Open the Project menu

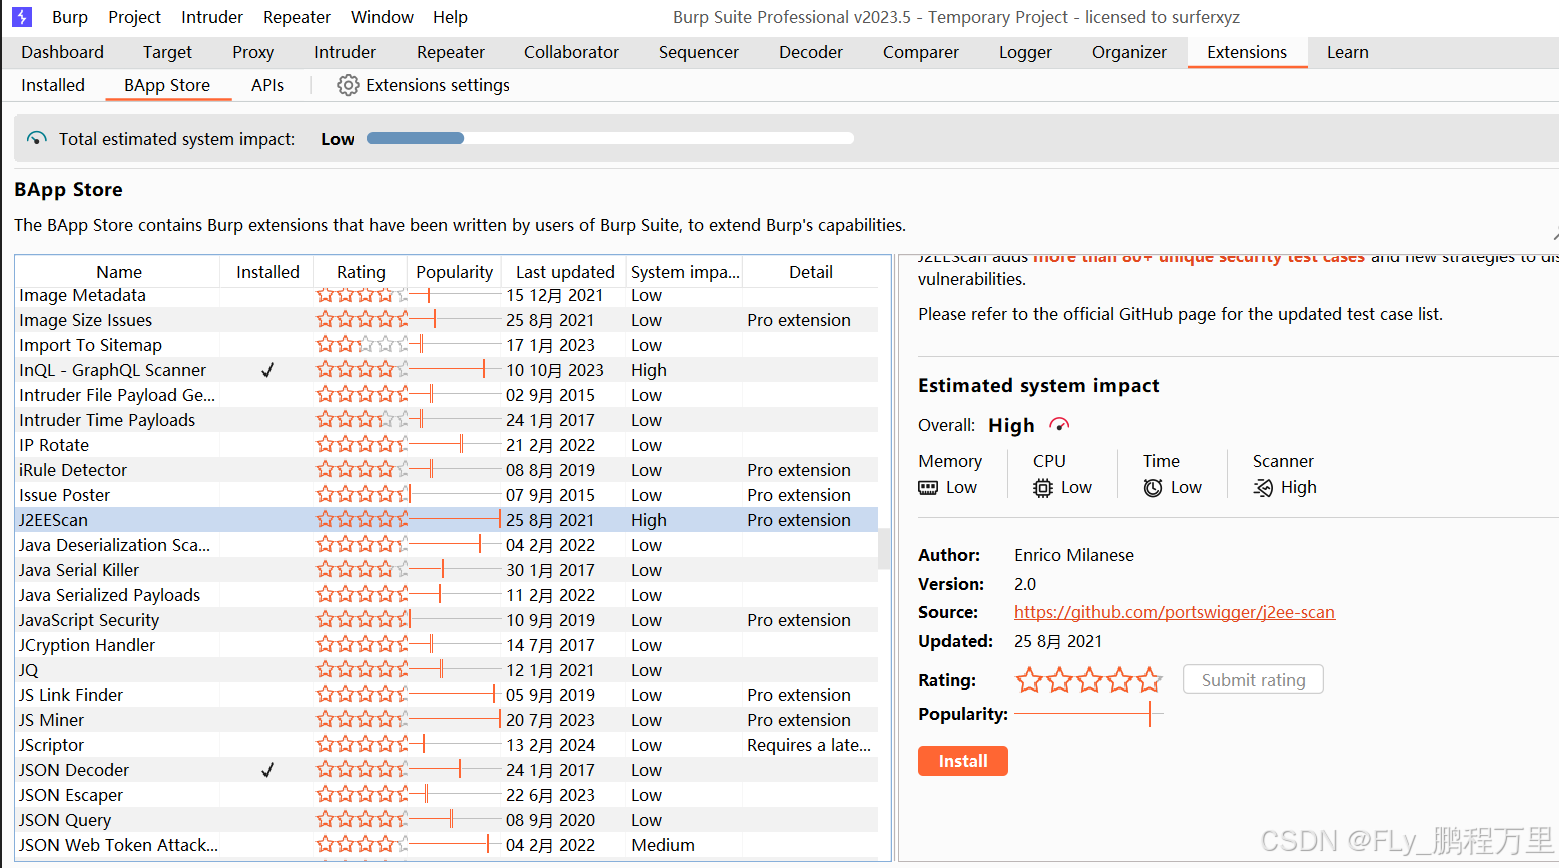pos(134,17)
